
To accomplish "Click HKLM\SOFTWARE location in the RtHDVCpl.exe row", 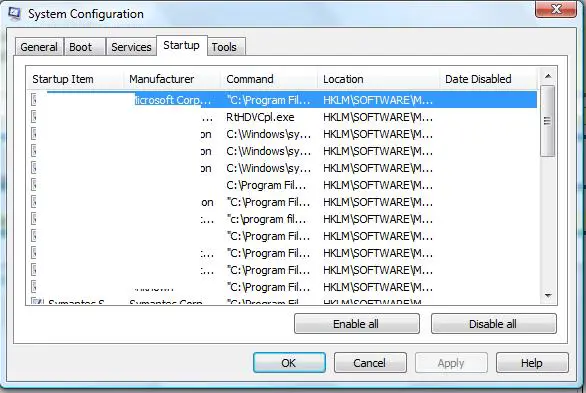I will [x=378, y=117].
